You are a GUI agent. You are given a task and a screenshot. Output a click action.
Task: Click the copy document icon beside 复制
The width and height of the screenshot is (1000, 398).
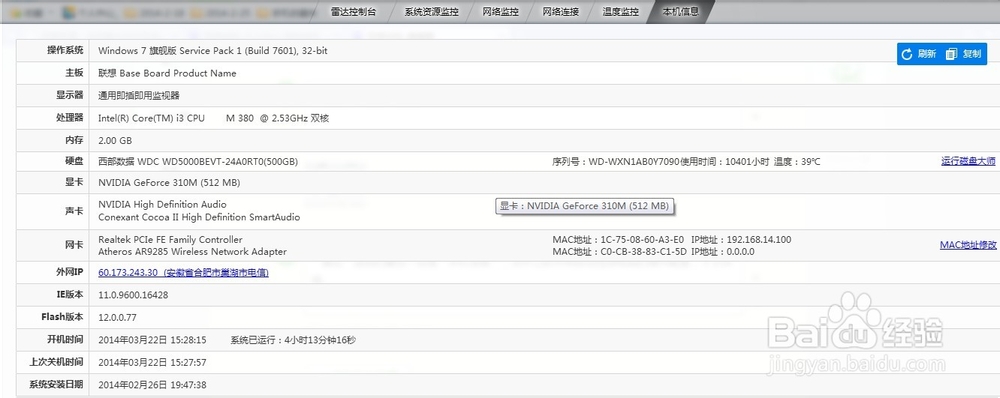click(952, 54)
